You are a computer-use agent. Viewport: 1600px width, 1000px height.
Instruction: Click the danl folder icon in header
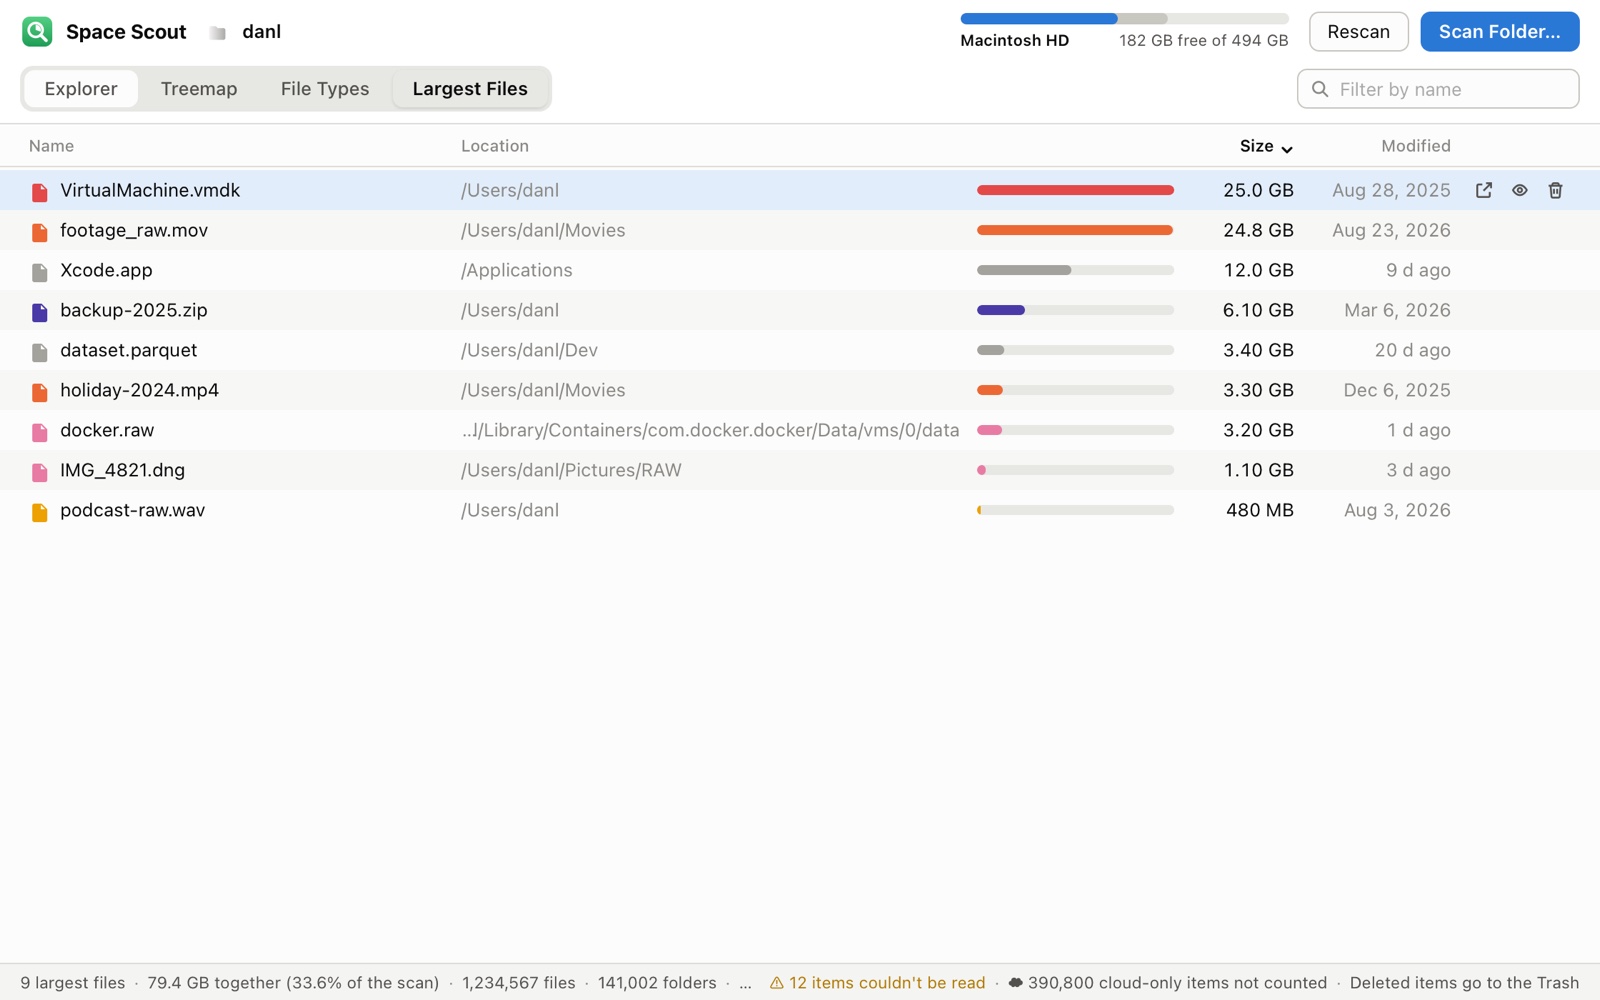217,33
